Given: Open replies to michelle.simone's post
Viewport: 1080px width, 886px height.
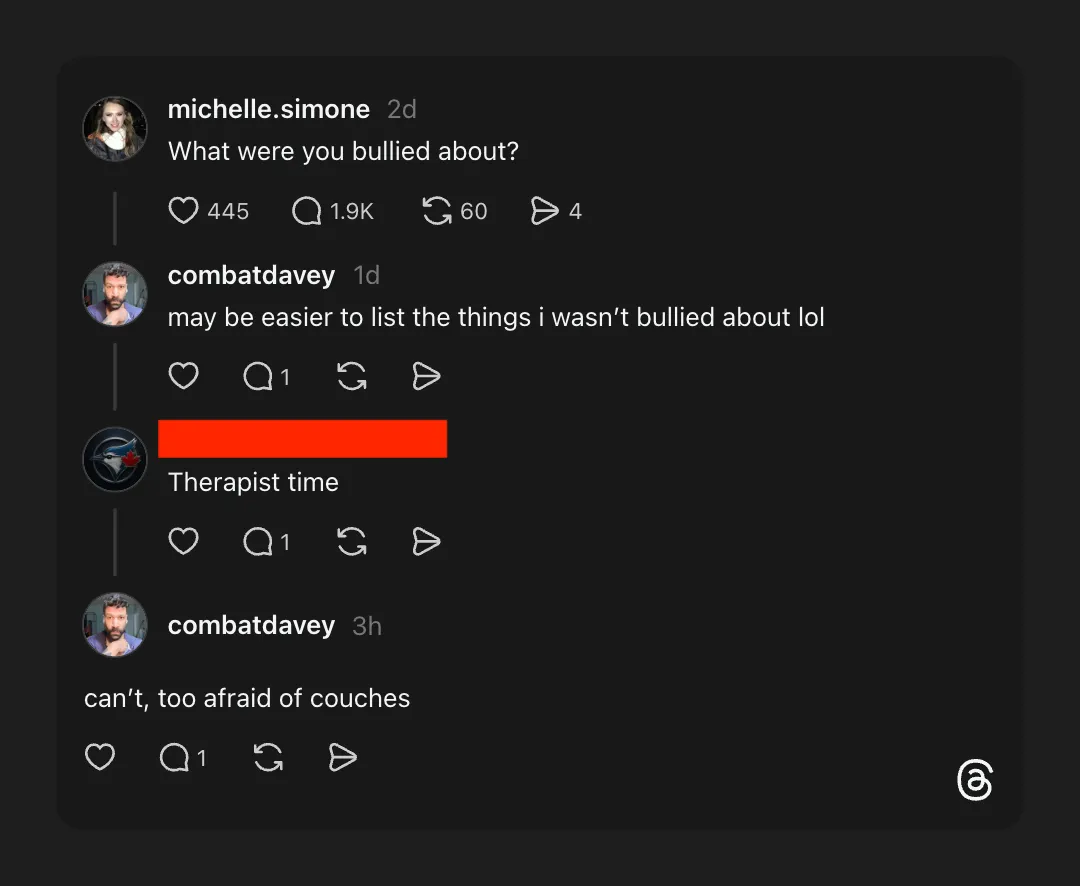Looking at the screenshot, I should point(305,211).
